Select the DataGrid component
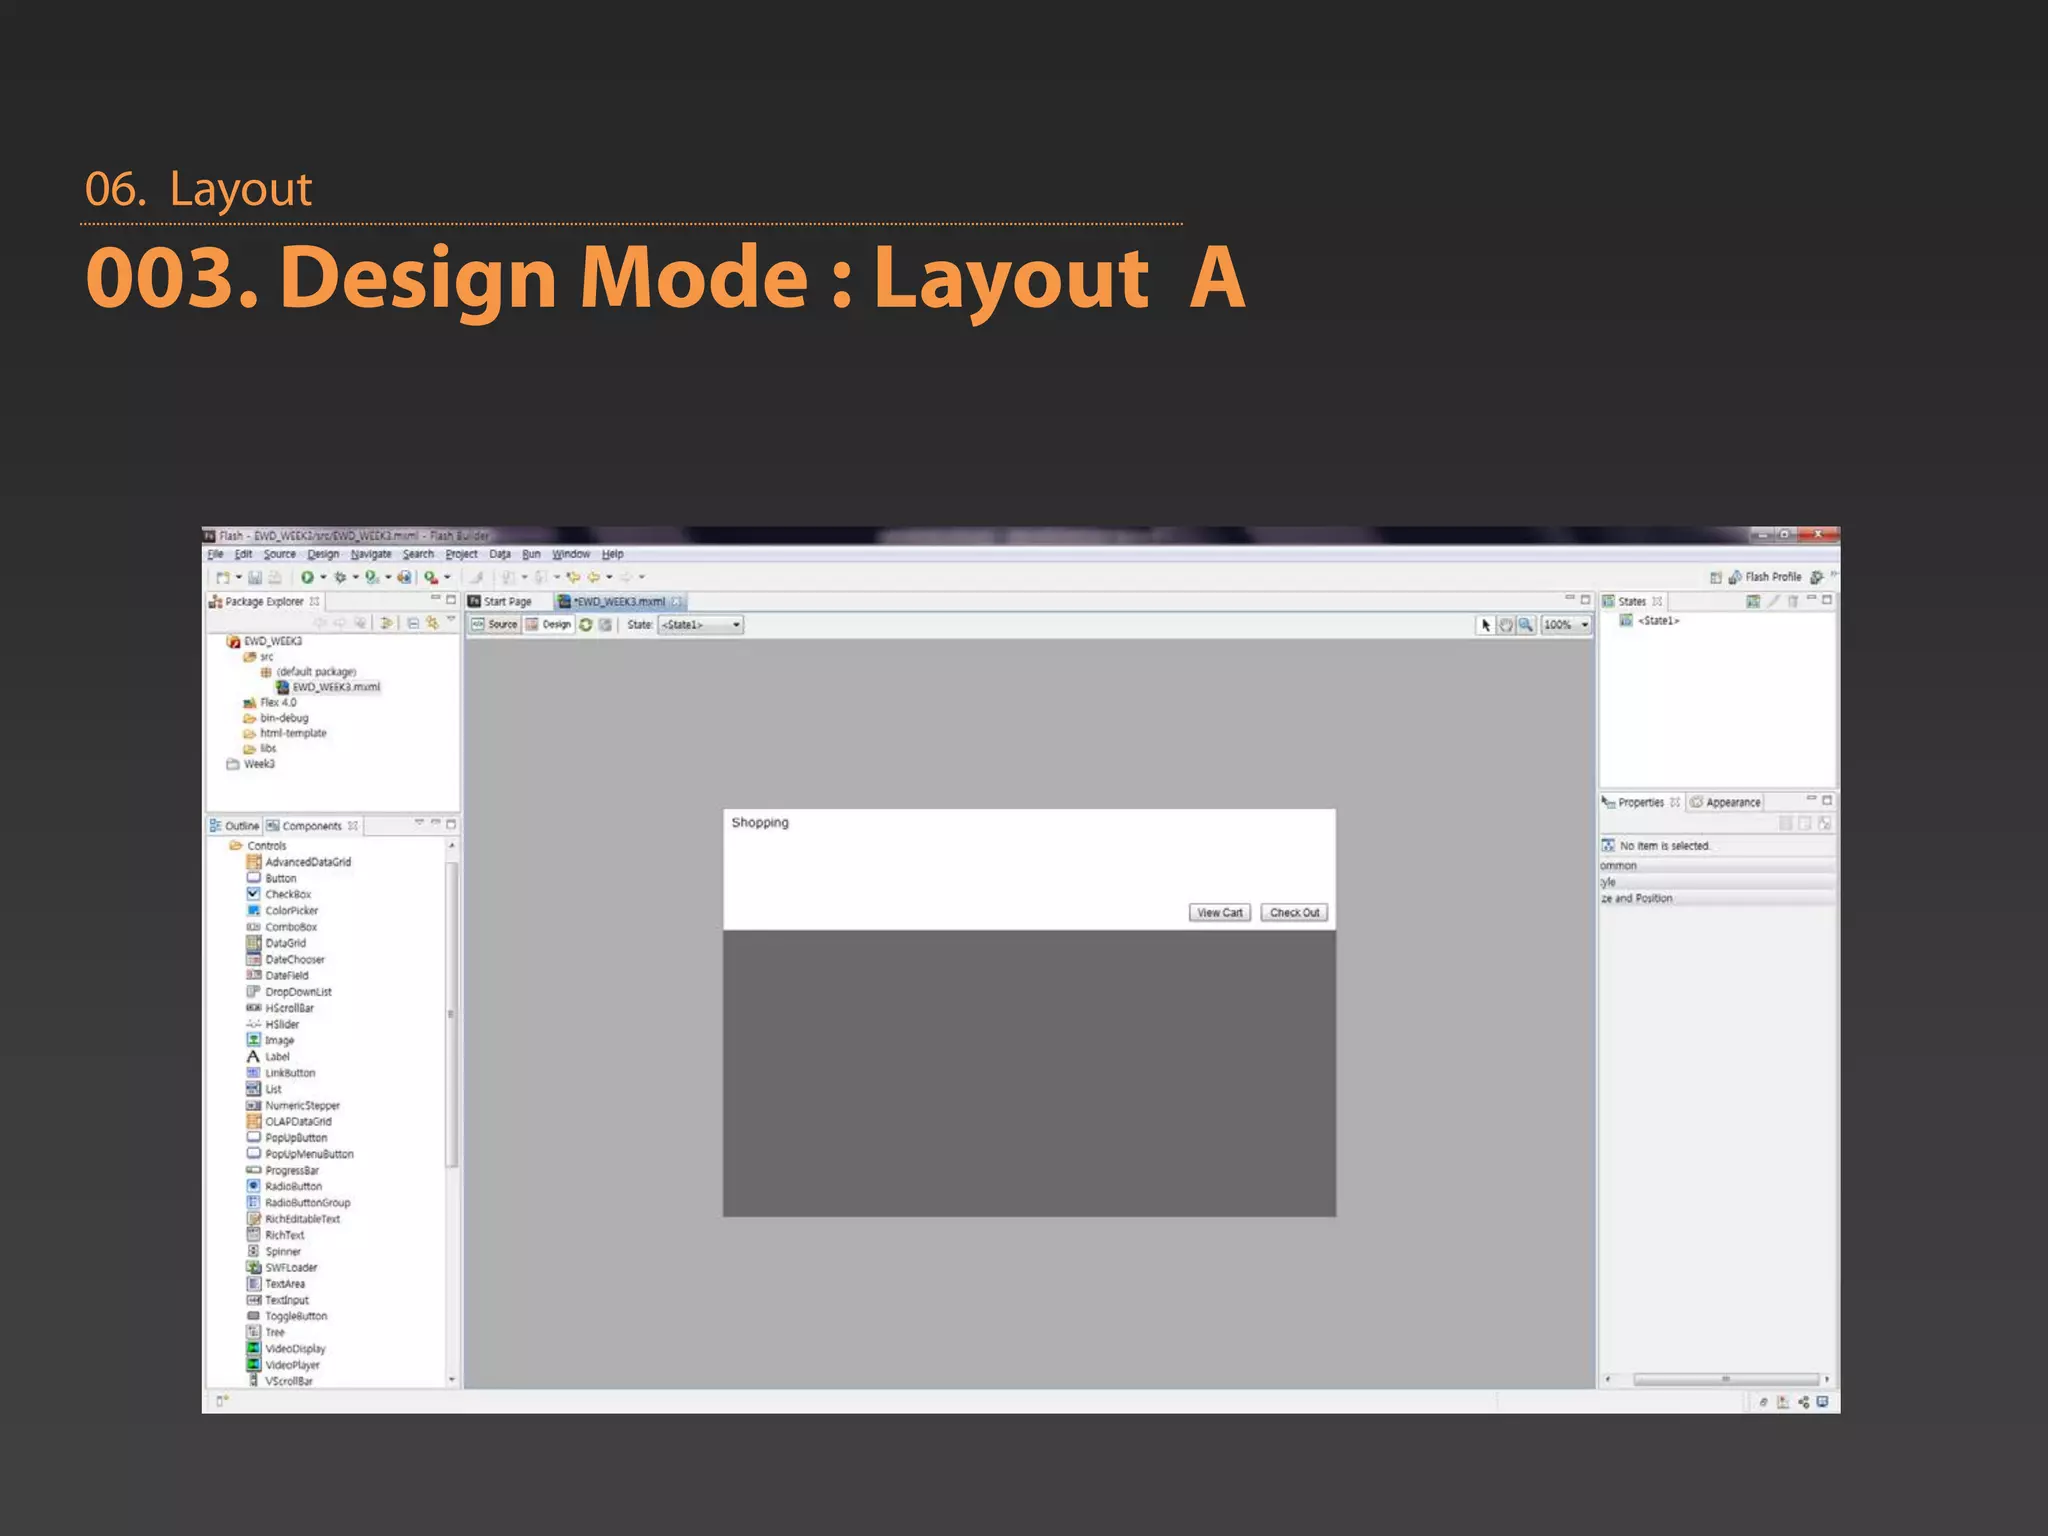The width and height of the screenshot is (2048, 1536). 277,943
